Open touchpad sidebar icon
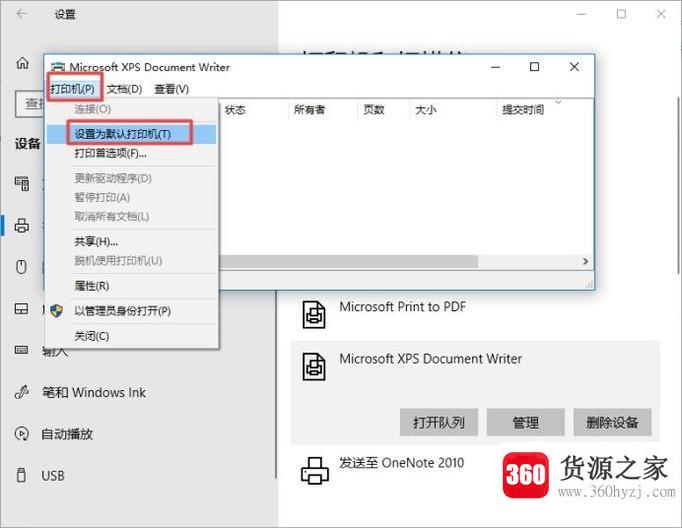This screenshot has height=528, width=682. (x=21, y=309)
